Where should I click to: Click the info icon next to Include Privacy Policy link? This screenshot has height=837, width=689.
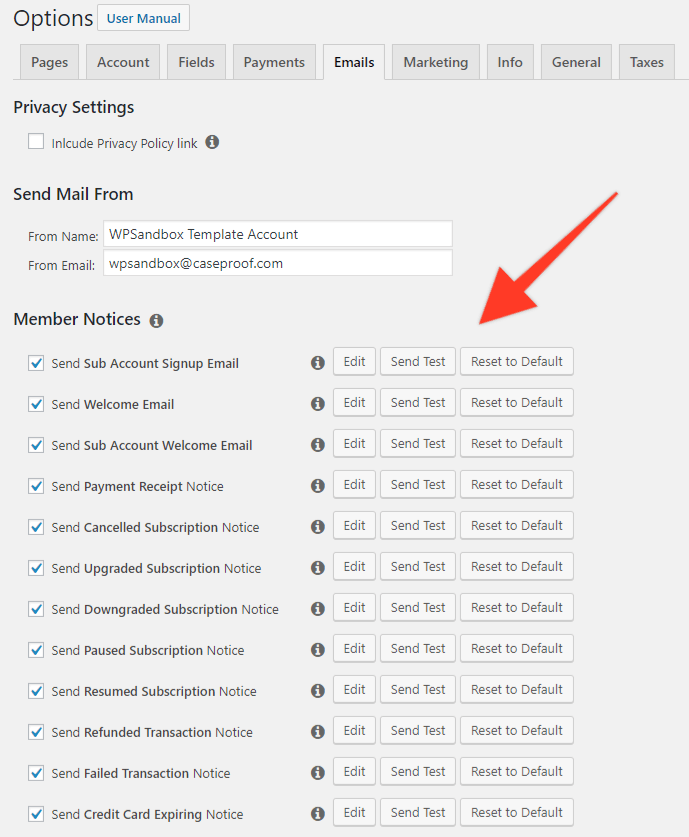212,142
